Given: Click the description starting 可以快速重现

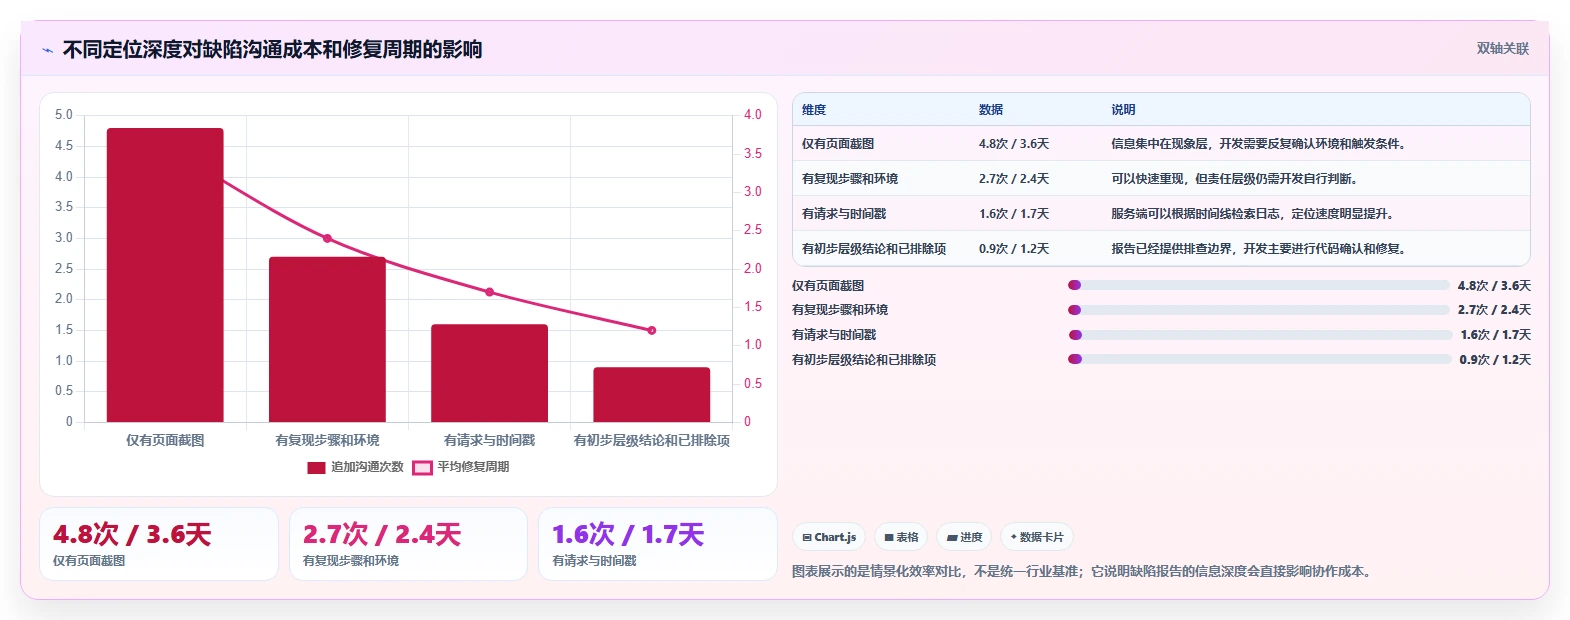Looking at the screenshot, I should 1234,179.
